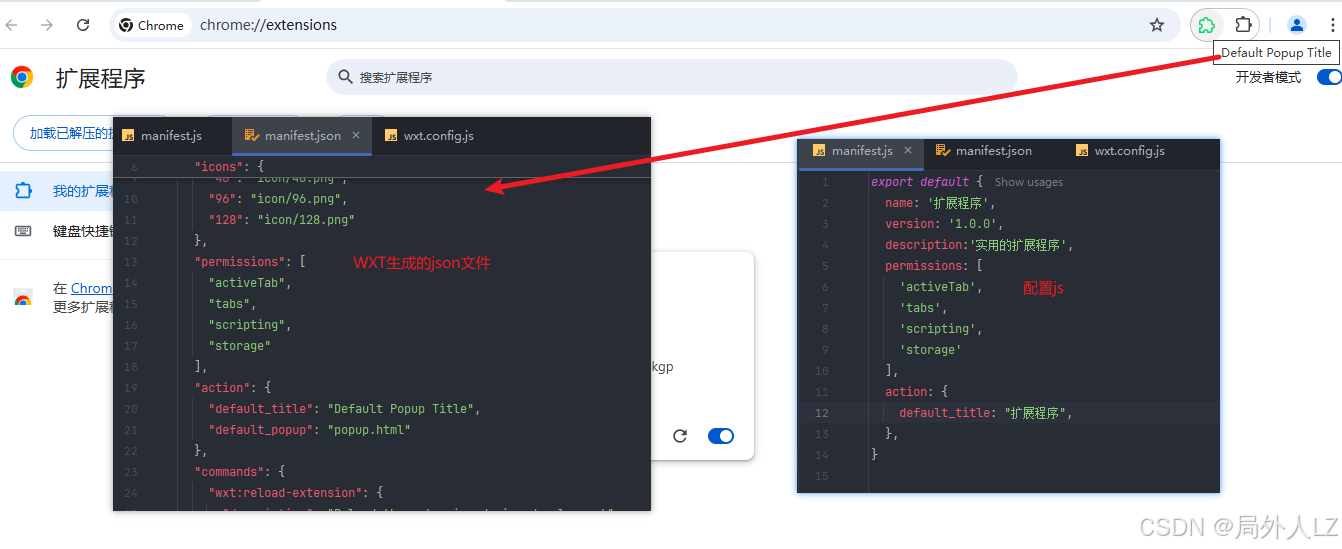Switch to manifest.json tab in the JS editor
The height and width of the screenshot is (549, 1342).
pos(984,151)
